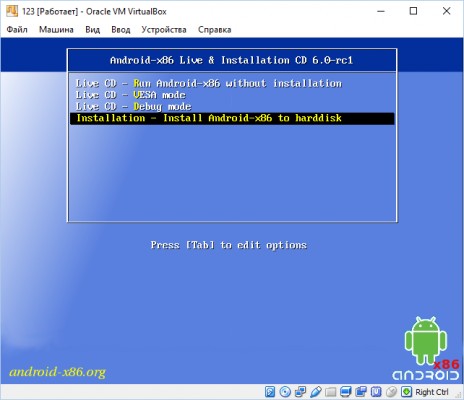This screenshot has width=464, height=400.
Task: Close the VirtualBox window
Action: pyautogui.click(x=446, y=11)
